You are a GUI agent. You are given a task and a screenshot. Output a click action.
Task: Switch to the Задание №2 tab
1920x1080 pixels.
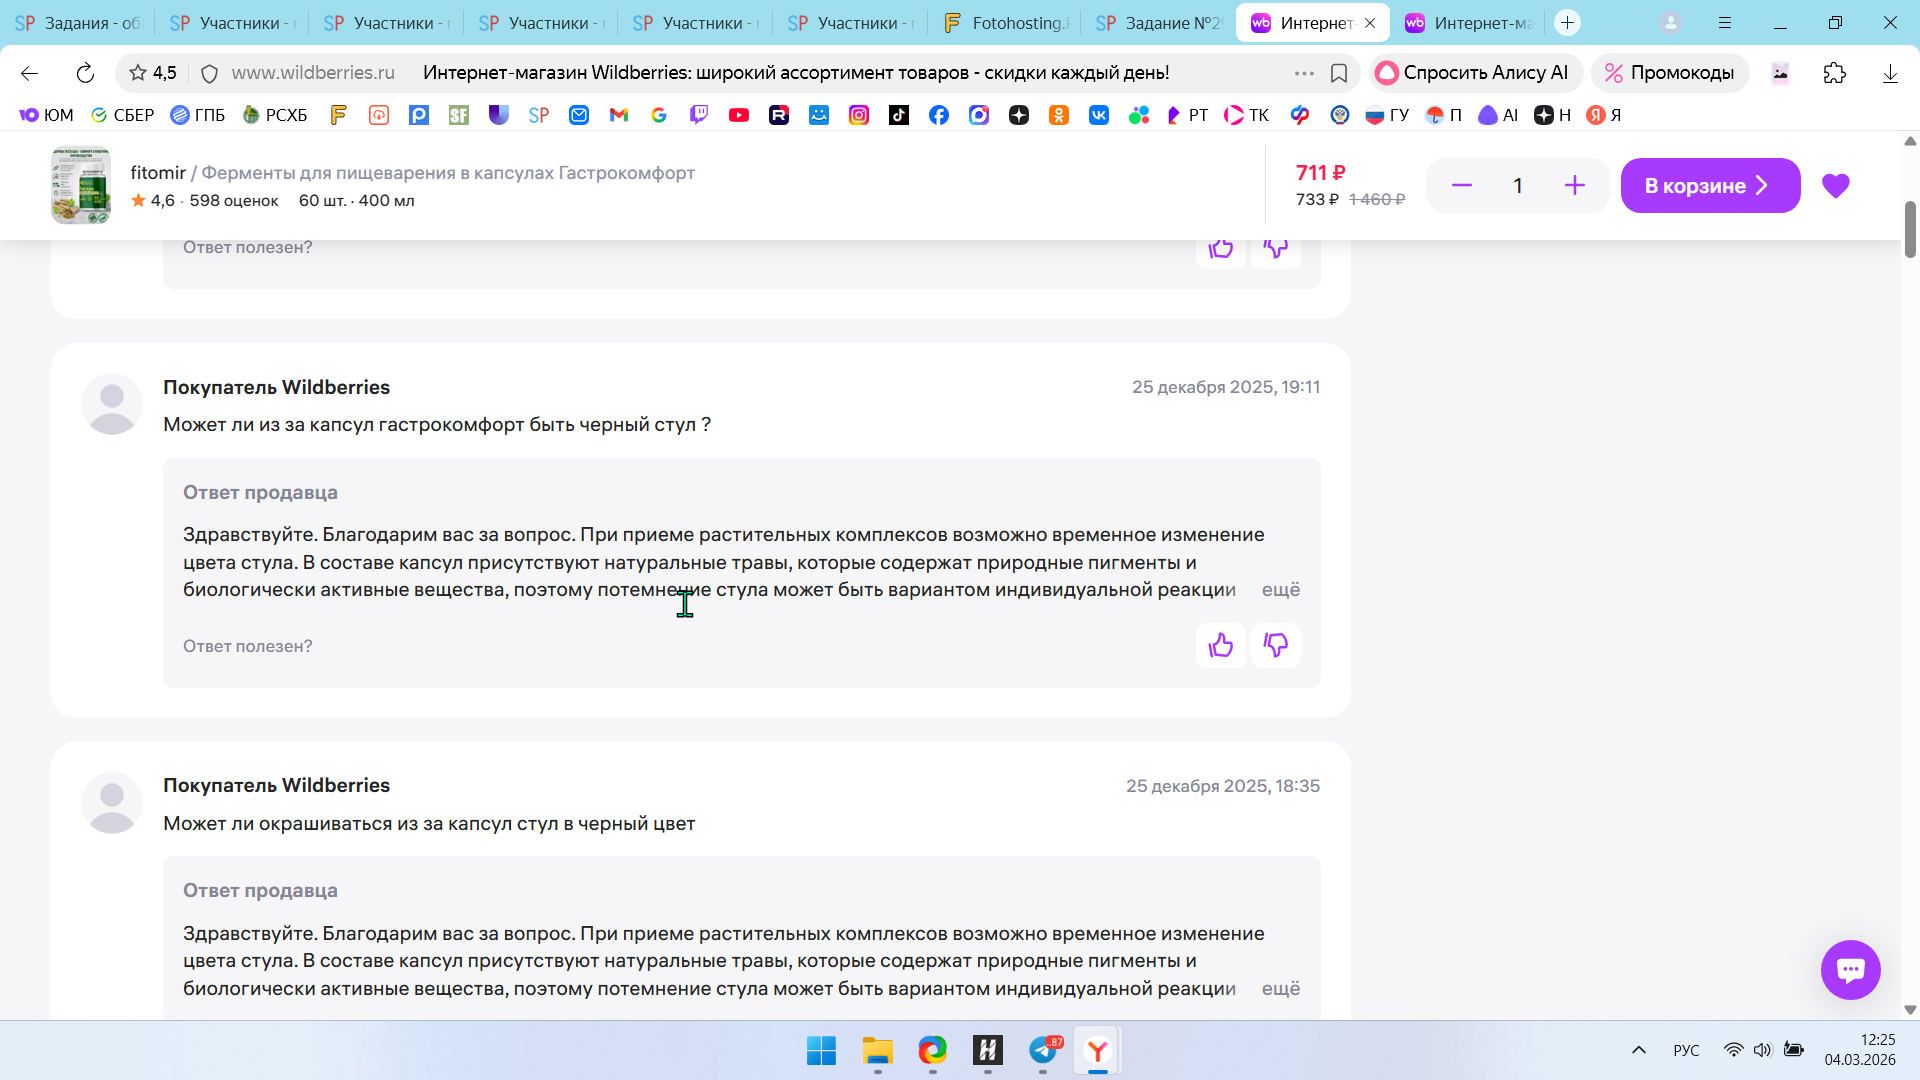click(1160, 23)
